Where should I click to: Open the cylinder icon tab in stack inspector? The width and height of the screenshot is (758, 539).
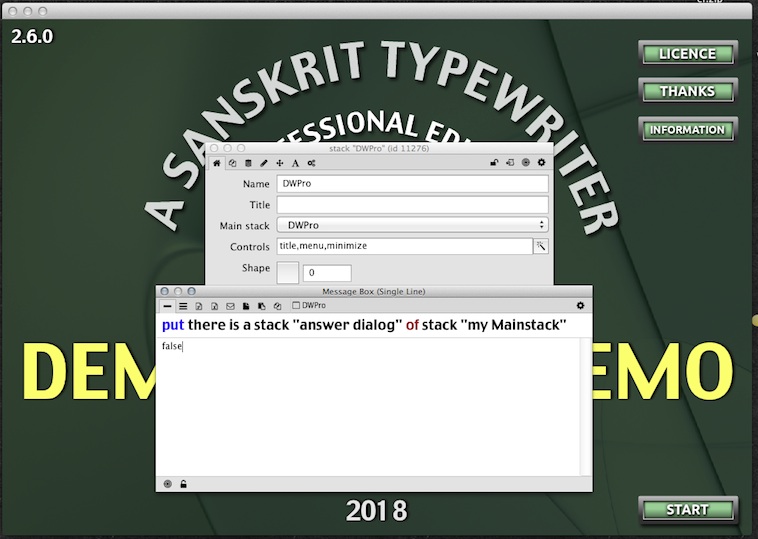tap(248, 163)
